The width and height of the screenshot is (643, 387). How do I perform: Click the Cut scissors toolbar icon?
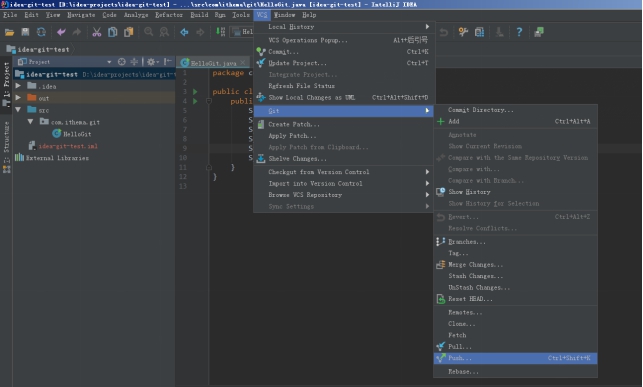96,32
